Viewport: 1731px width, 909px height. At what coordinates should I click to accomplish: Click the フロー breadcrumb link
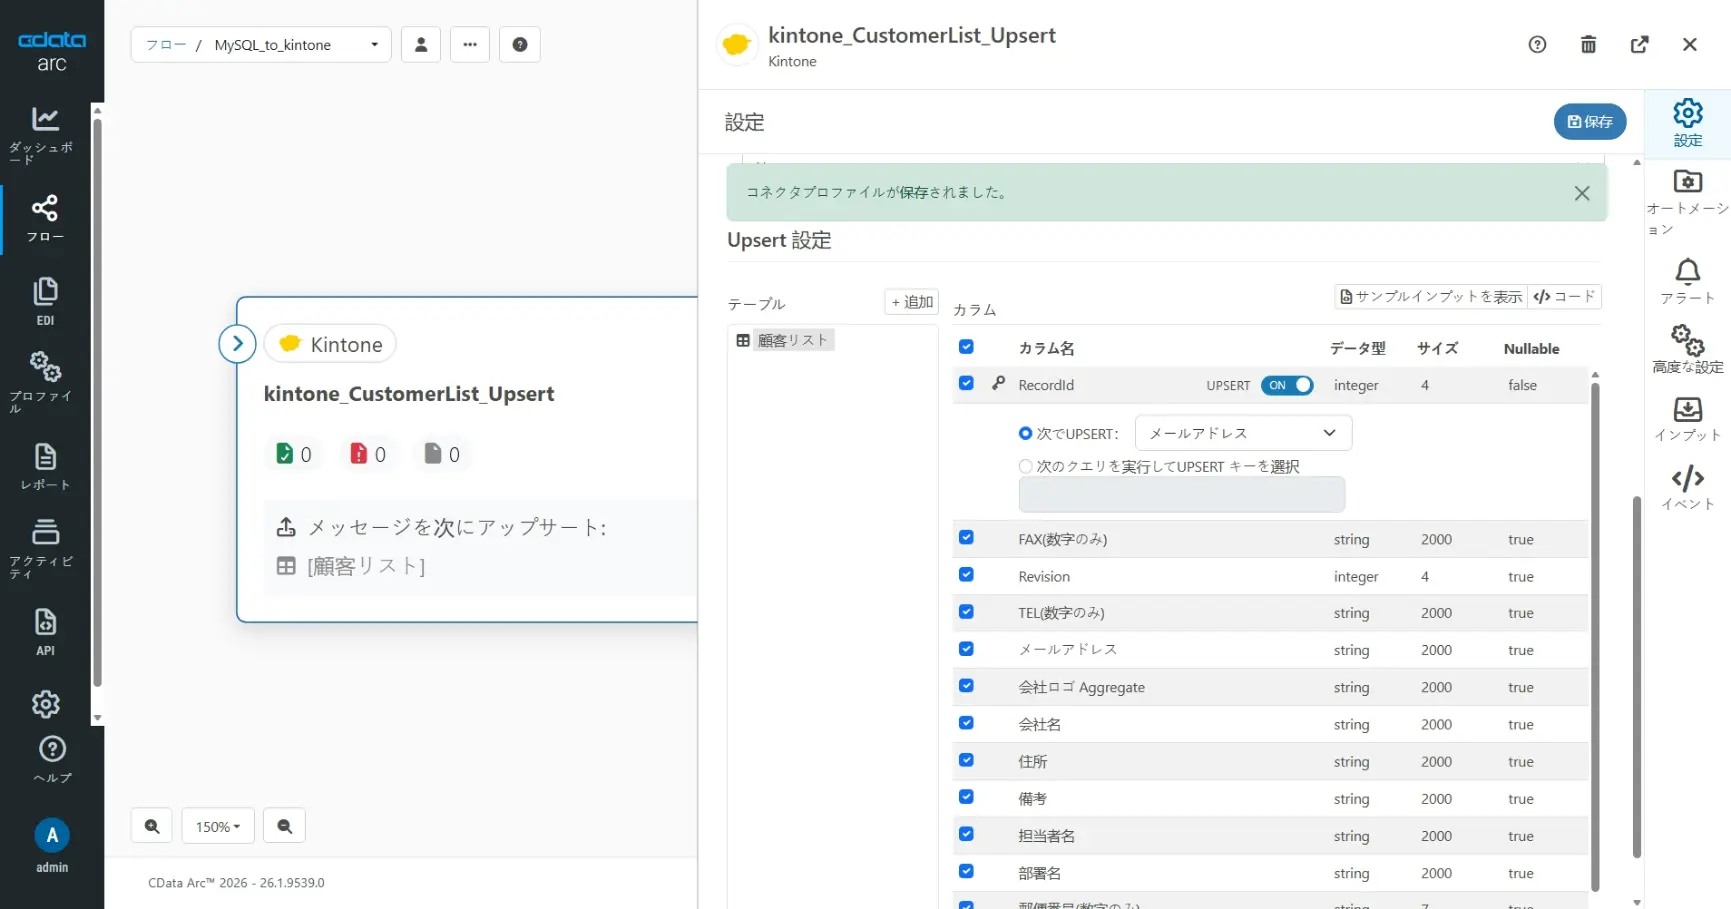(166, 44)
